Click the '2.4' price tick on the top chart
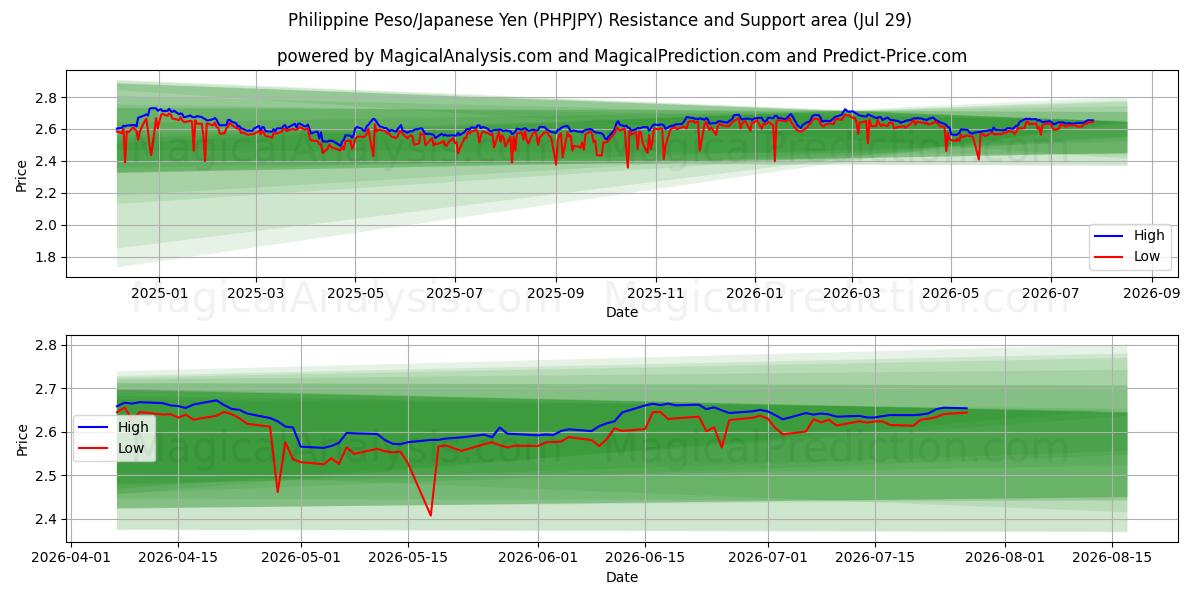 (x=48, y=161)
